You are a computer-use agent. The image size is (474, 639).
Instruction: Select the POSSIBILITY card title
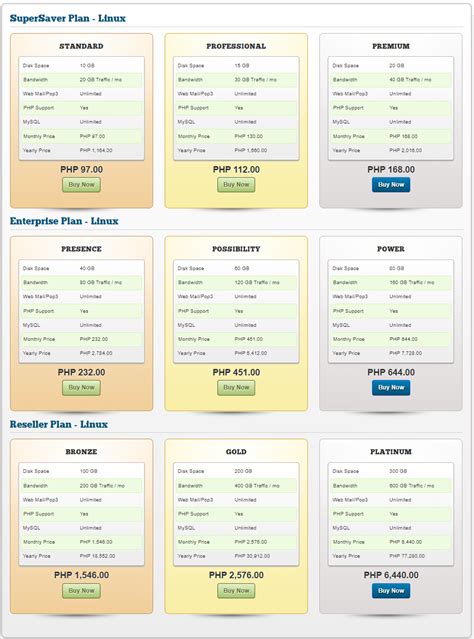[x=236, y=249]
